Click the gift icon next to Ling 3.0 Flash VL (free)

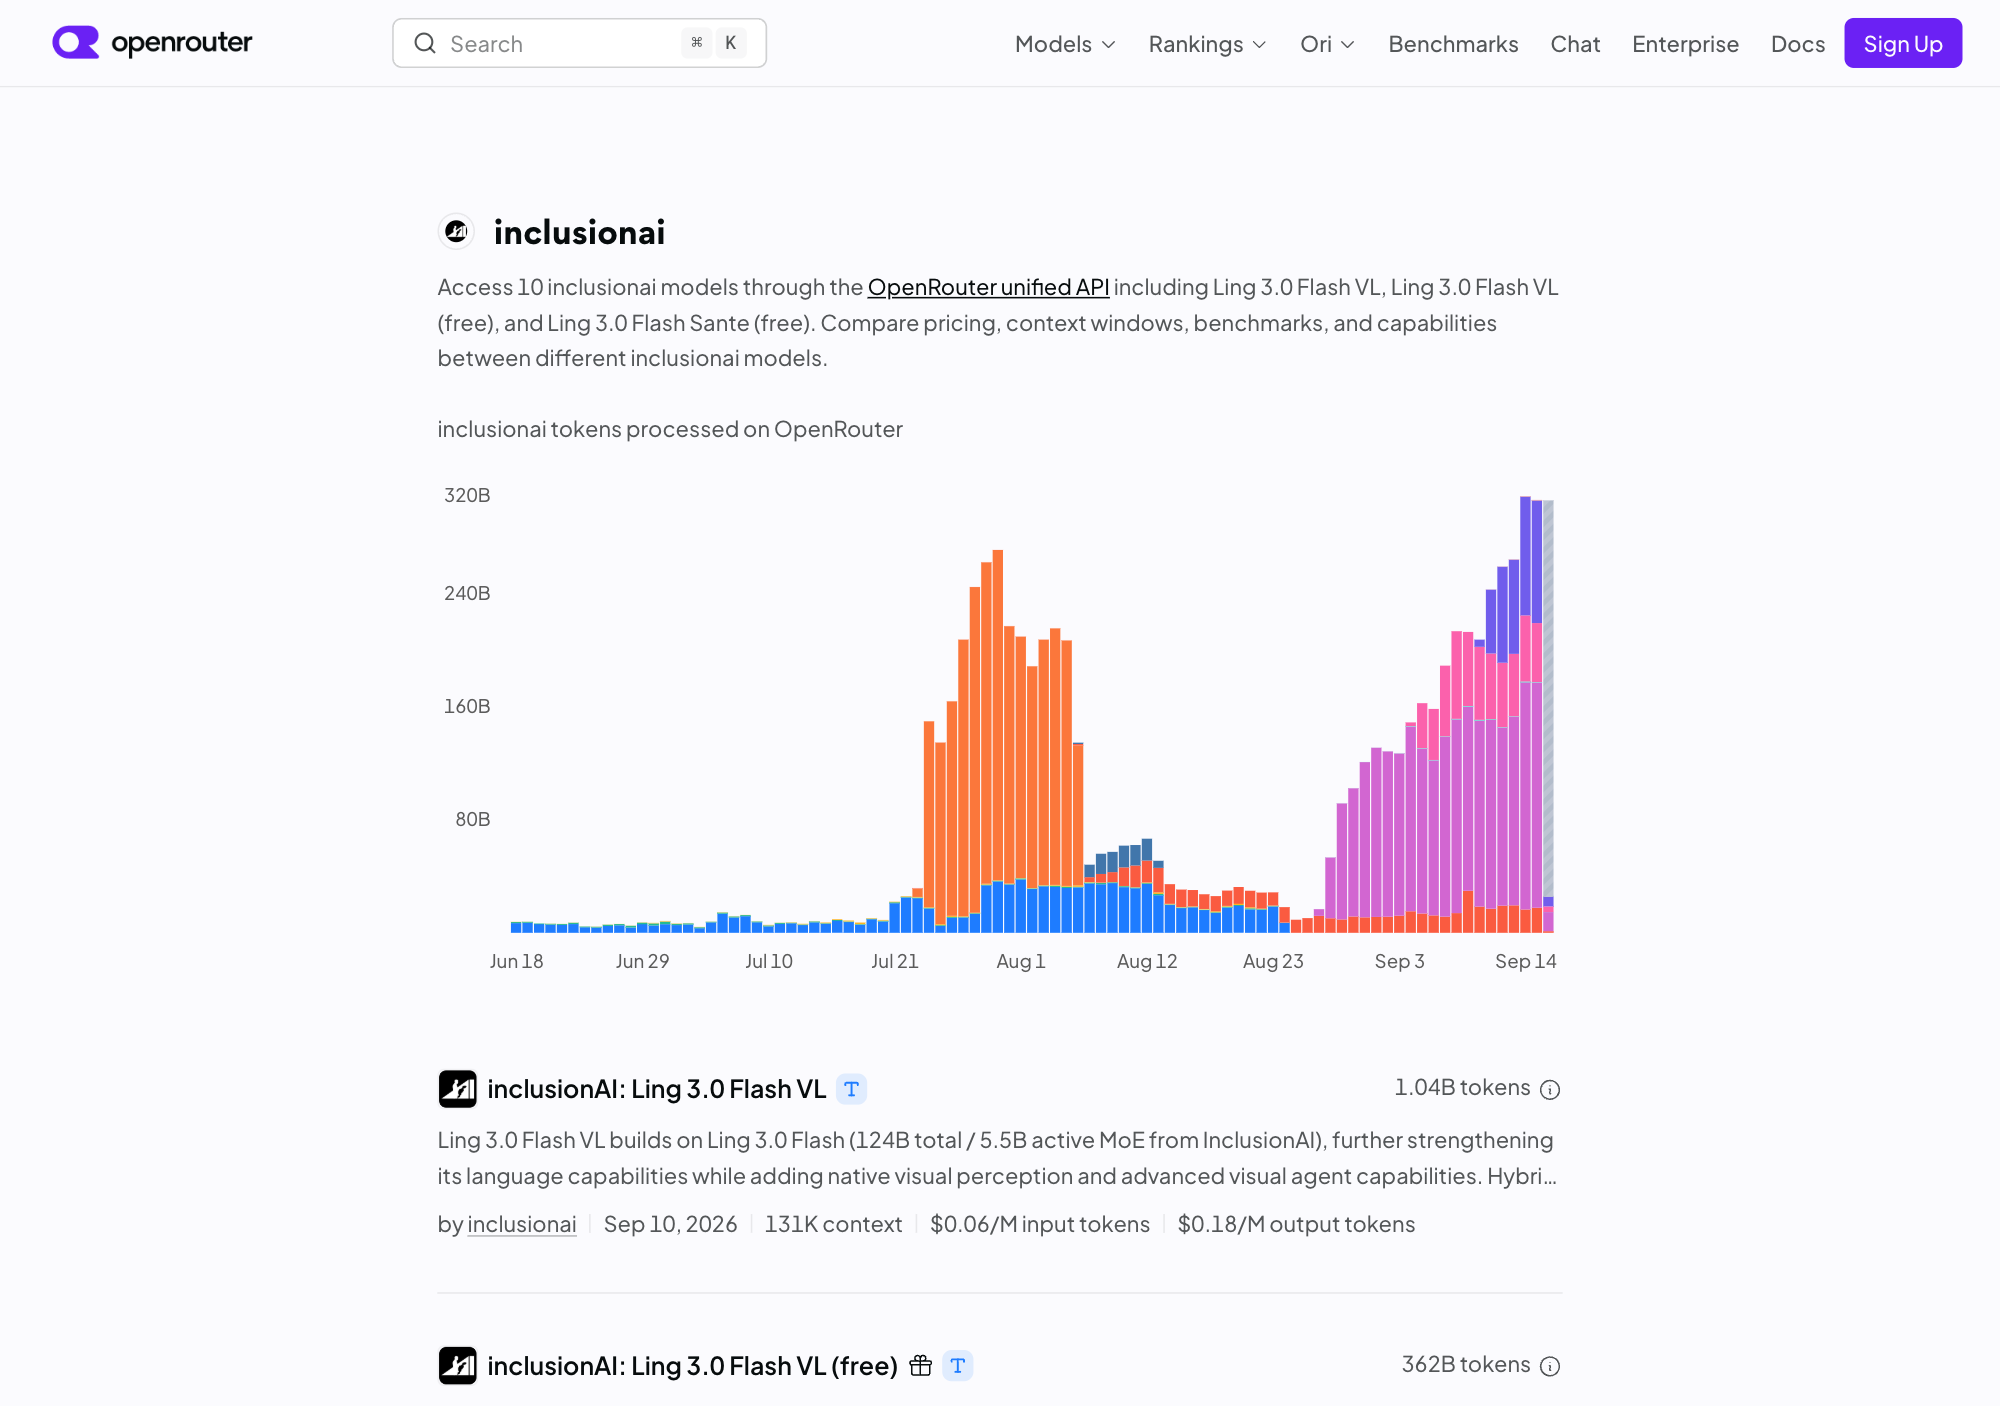point(921,1366)
